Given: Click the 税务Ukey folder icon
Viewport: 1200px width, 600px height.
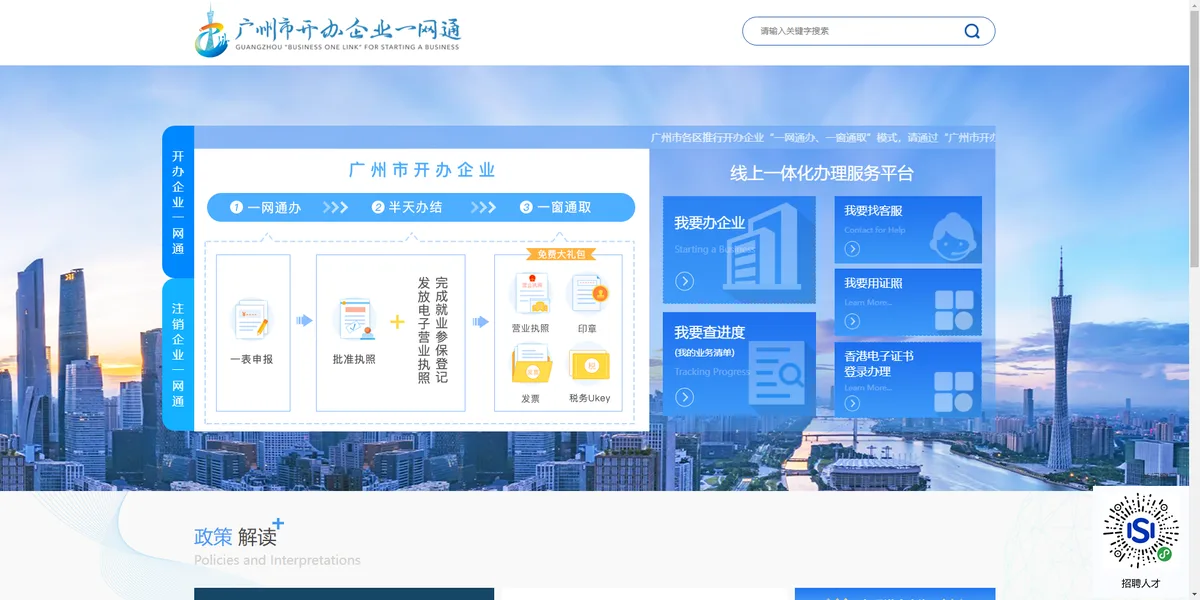Looking at the screenshot, I should 589,364.
